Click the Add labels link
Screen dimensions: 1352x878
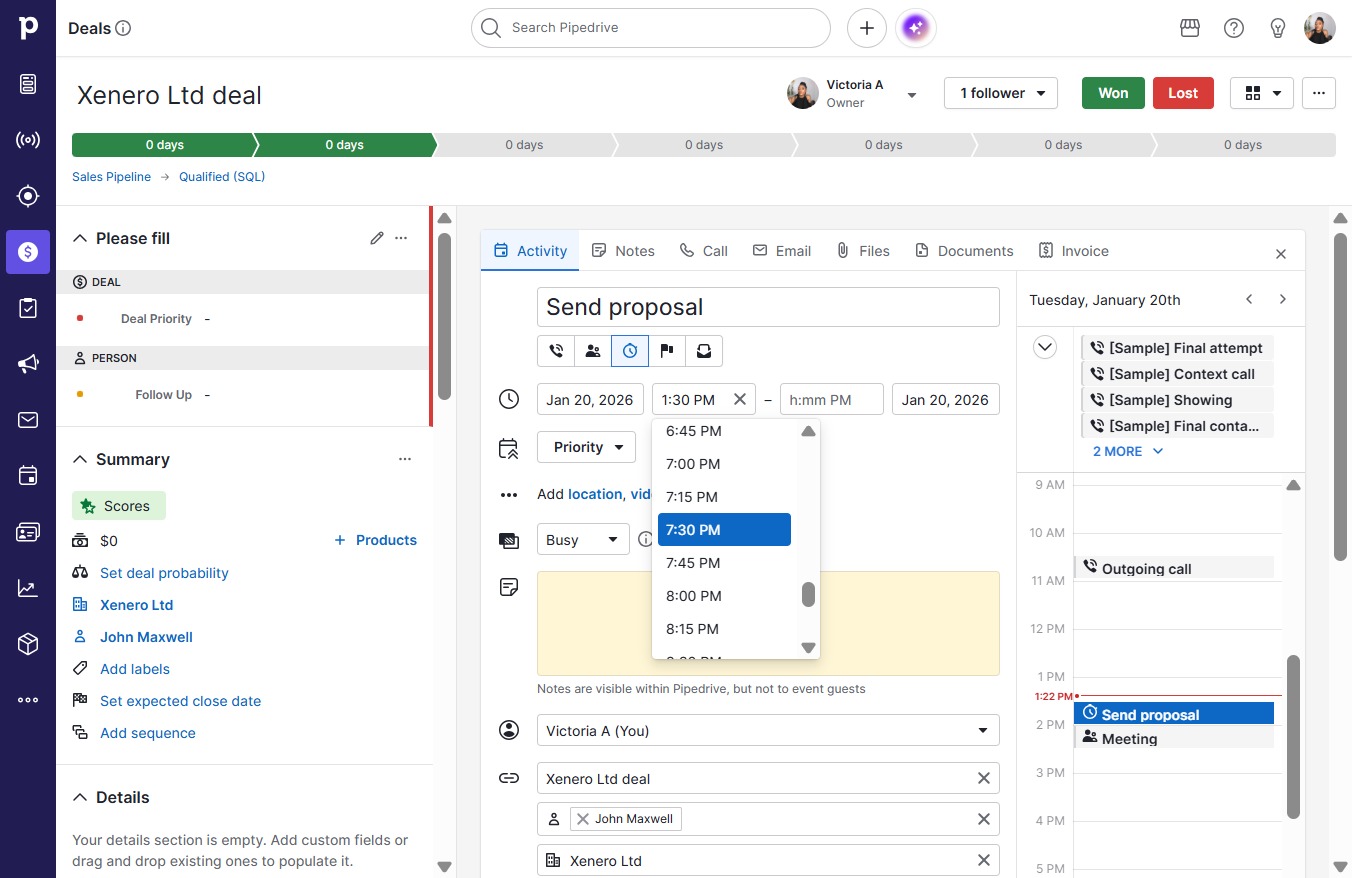[x=135, y=669]
